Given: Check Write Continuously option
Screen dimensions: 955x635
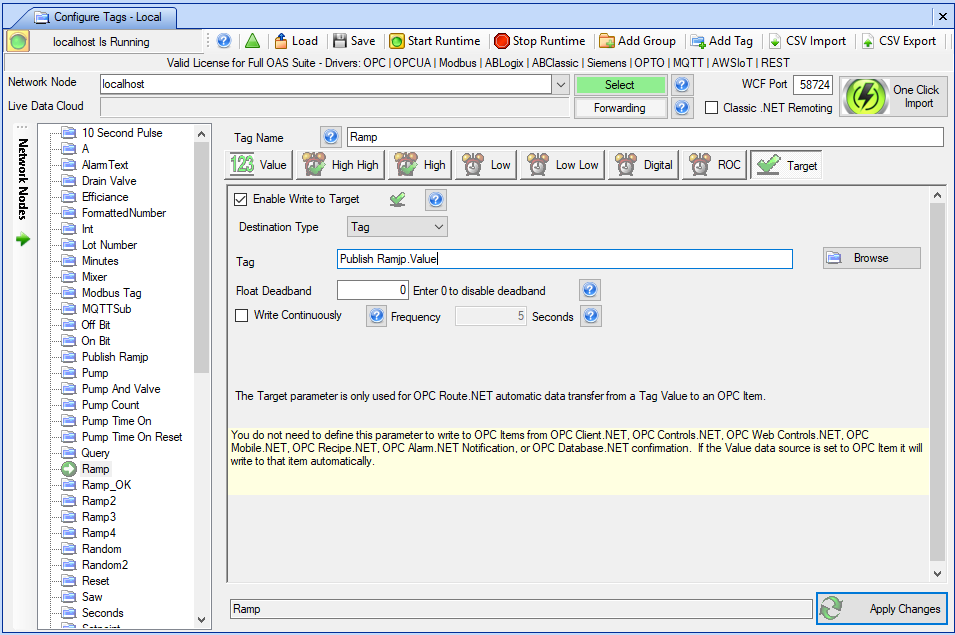Looking at the screenshot, I should [242, 315].
